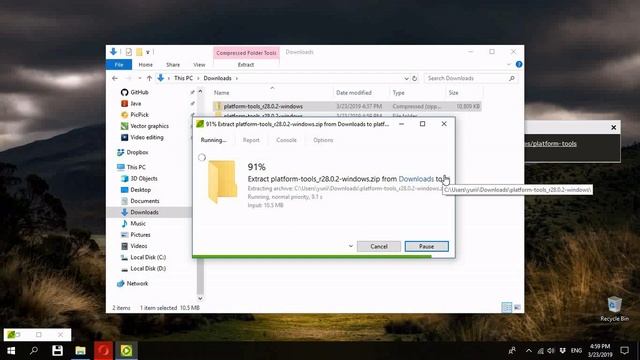Open Local Disk (D:) in sidebar

[x=148, y=269]
